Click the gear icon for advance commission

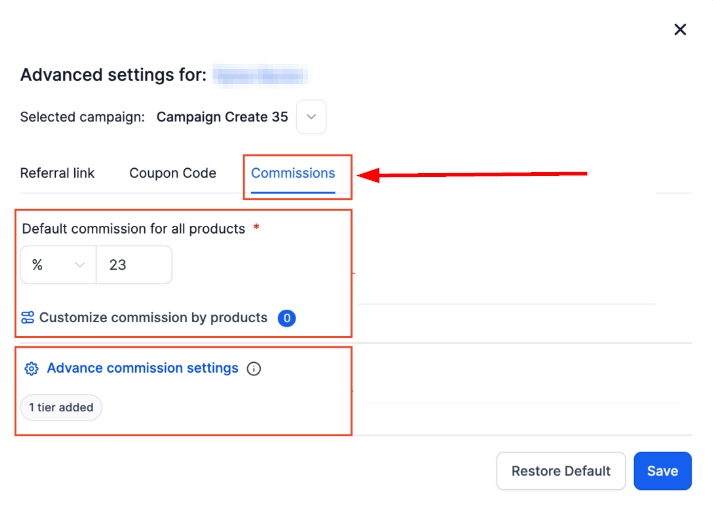coord(31,369)
